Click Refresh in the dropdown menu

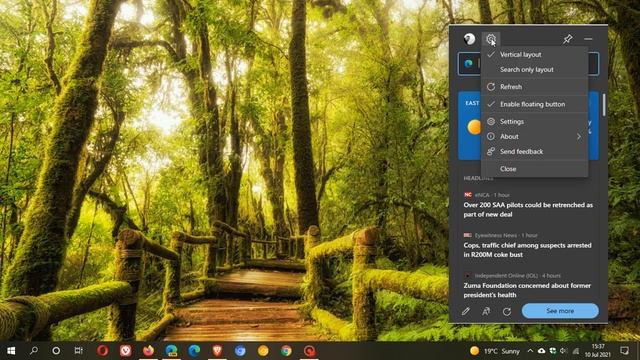(x=534, y=87)
